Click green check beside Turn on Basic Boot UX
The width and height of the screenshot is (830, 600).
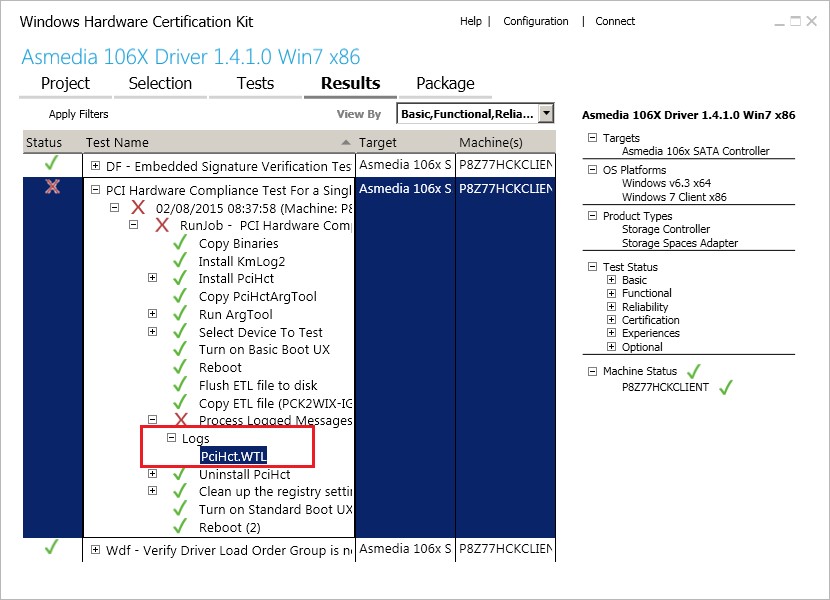point(180,349)
